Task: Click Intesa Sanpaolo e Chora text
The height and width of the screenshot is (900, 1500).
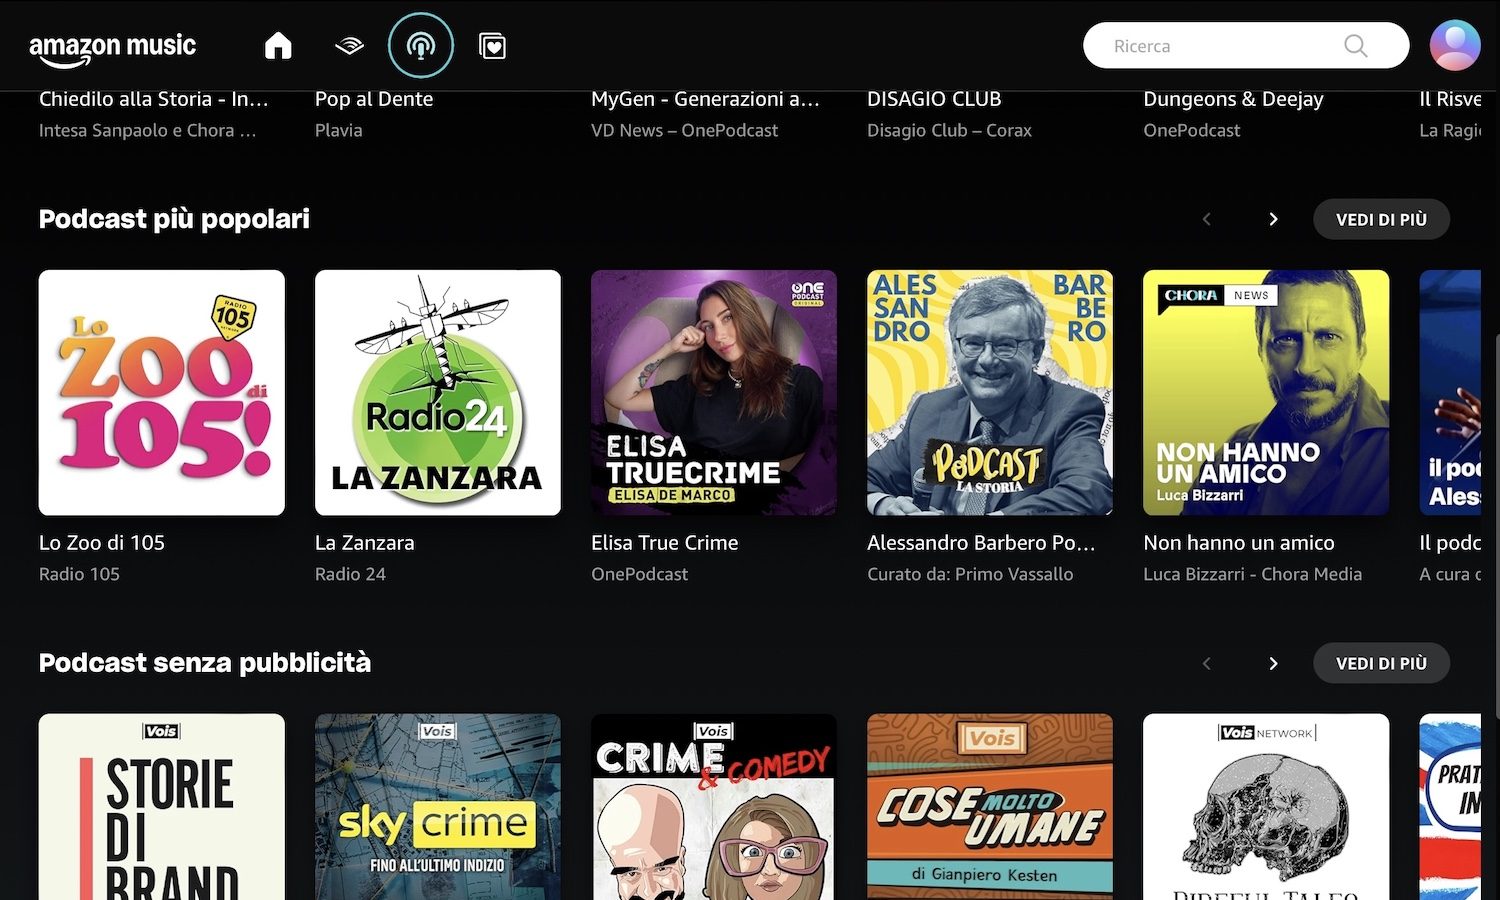Action: click(x=148, y=130)
